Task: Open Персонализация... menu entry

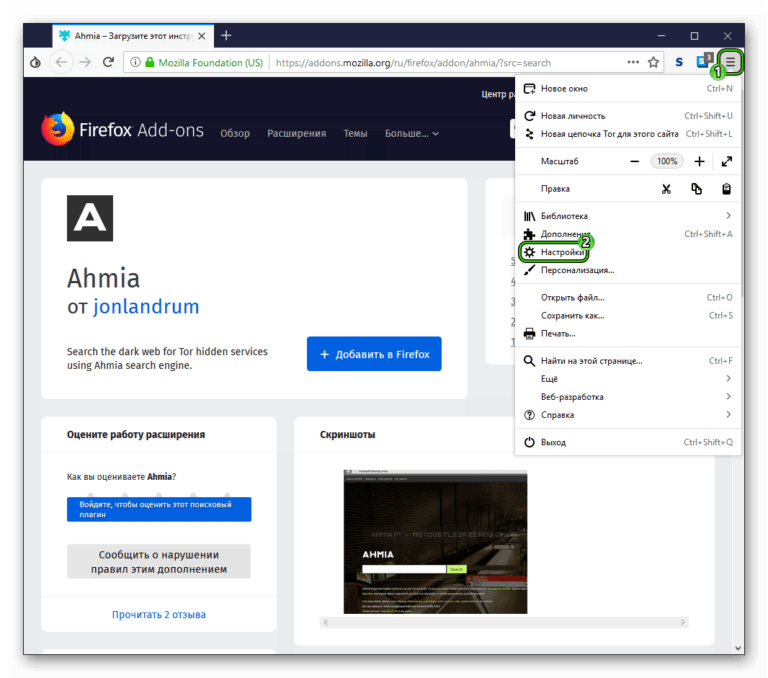Action: pyautogui.click(x=628, y=270)
